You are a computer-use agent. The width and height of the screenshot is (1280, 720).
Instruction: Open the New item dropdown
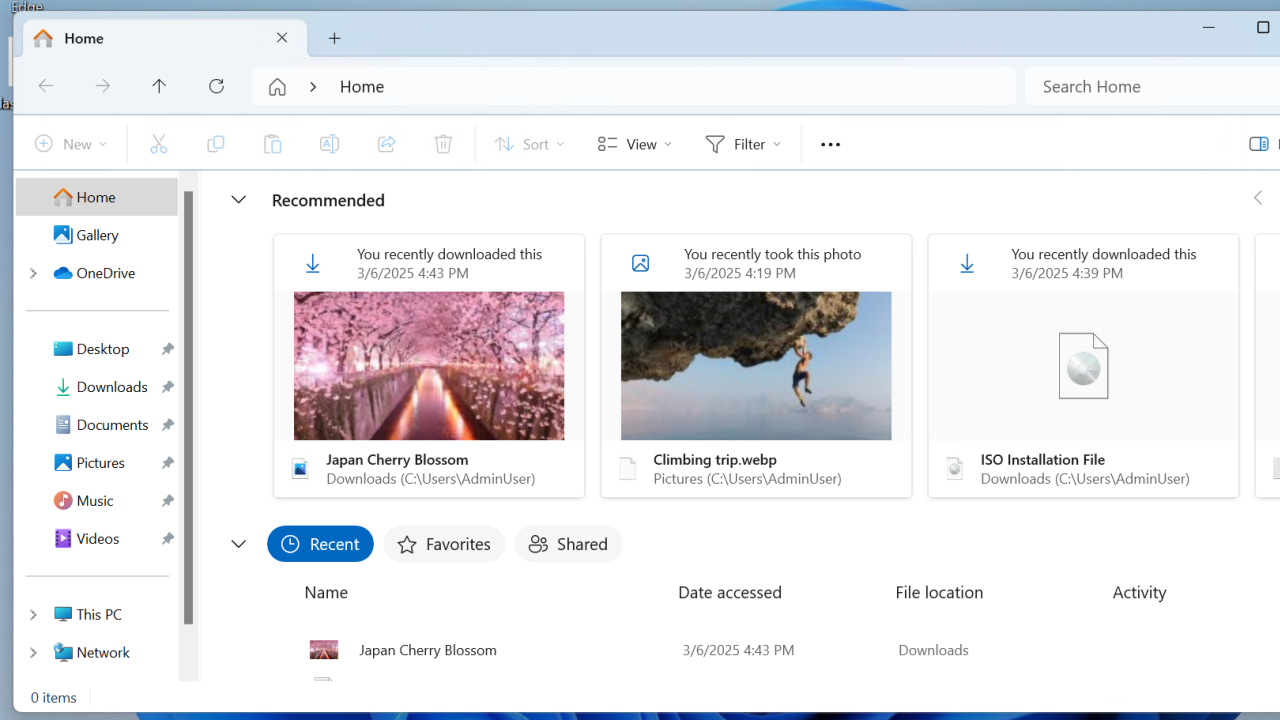click(71, 144)
